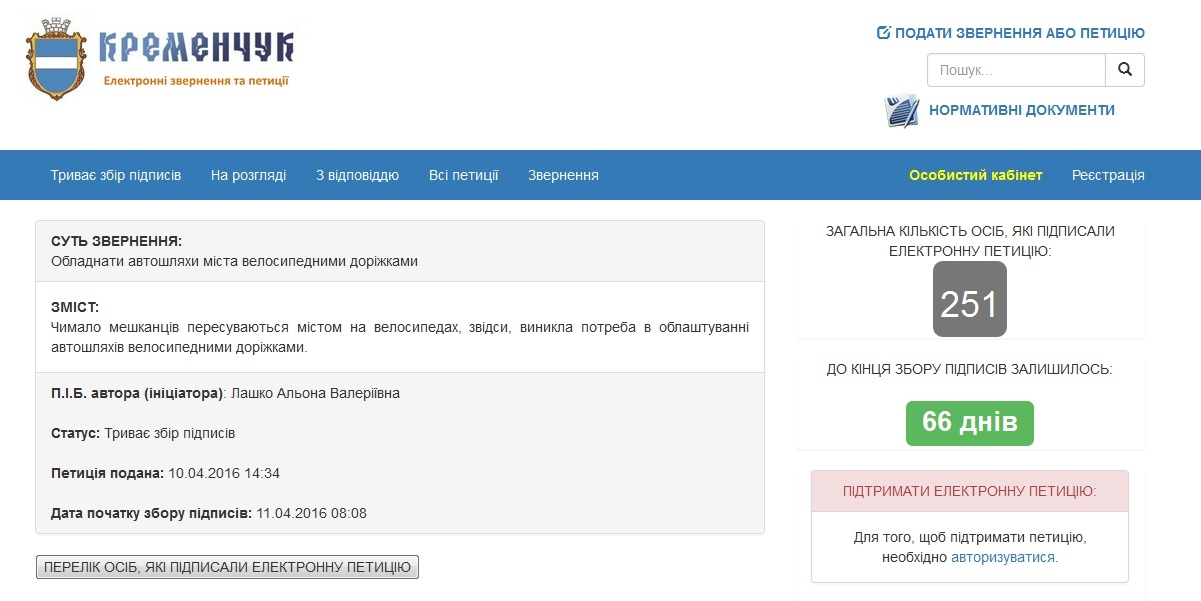Click the 251 signatures count badge
1201x601 pixels.
(969, 299)
